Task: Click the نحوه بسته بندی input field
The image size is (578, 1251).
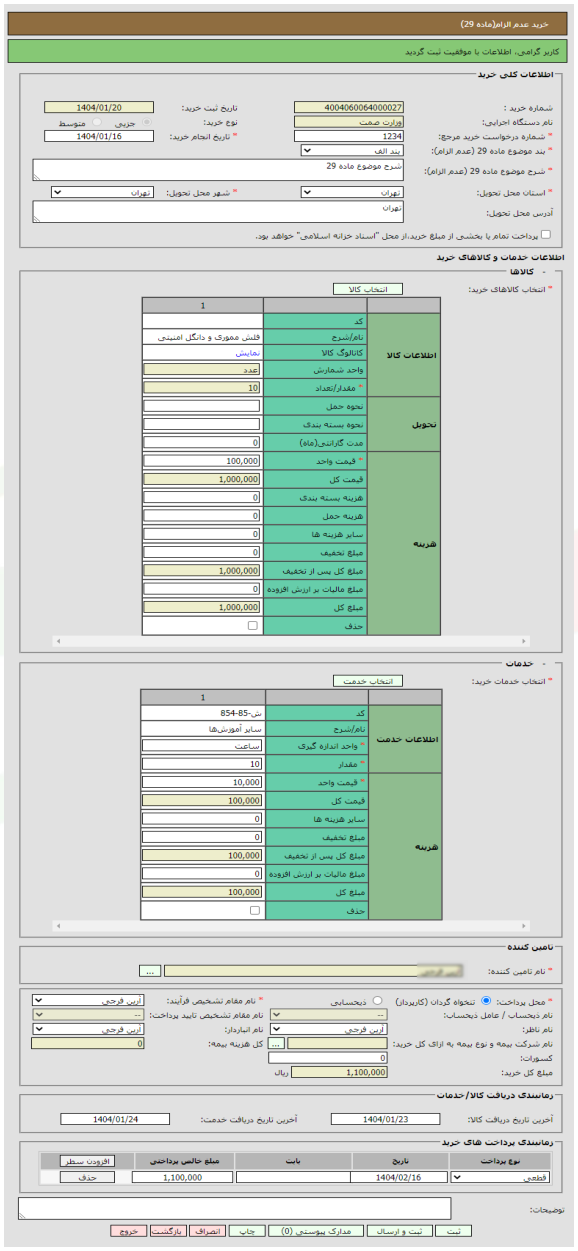Action: point(202,424)
